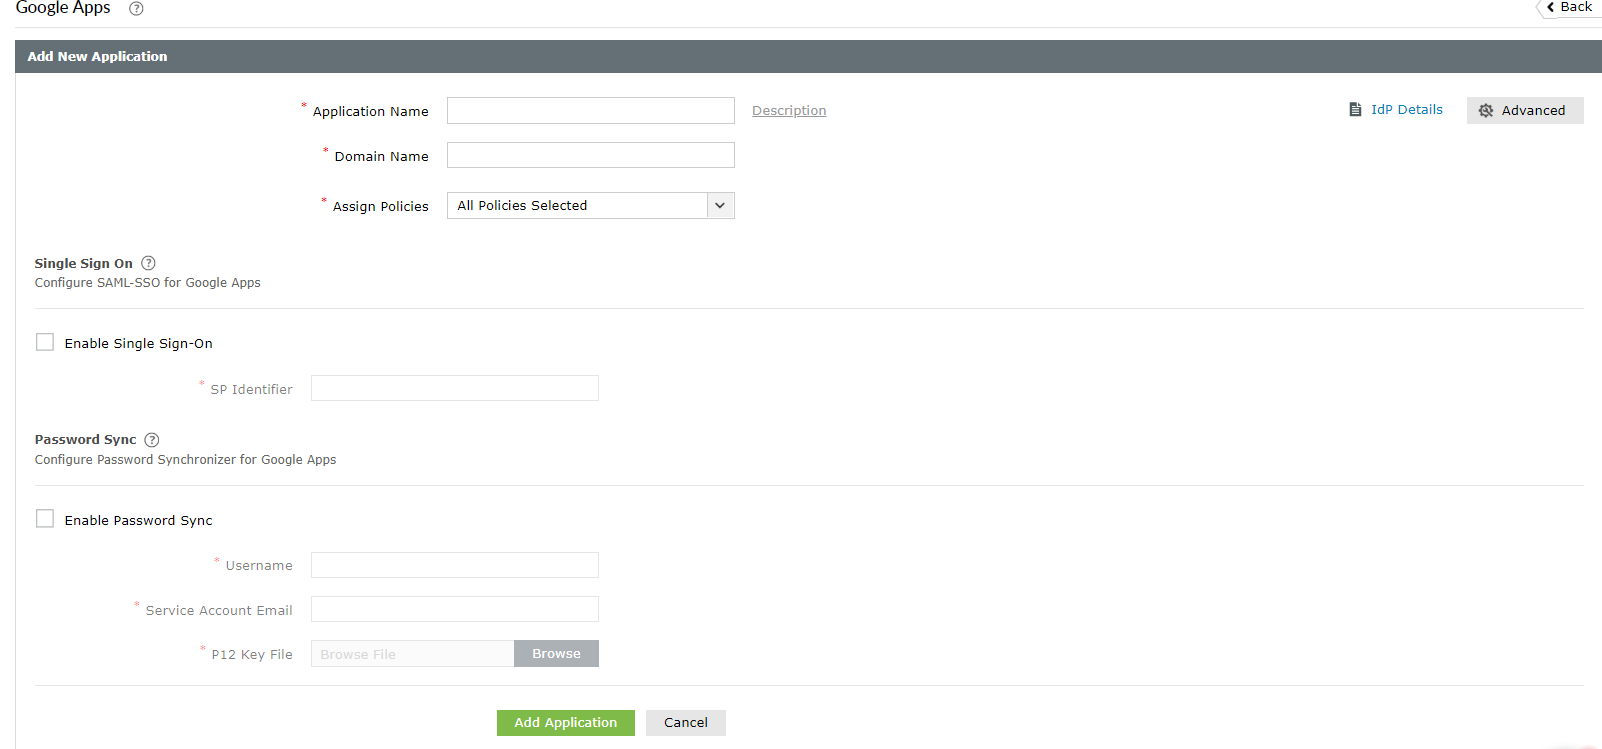Open the Description link
The height and width of the screenshot is (749, 1602).
point(789,111)
